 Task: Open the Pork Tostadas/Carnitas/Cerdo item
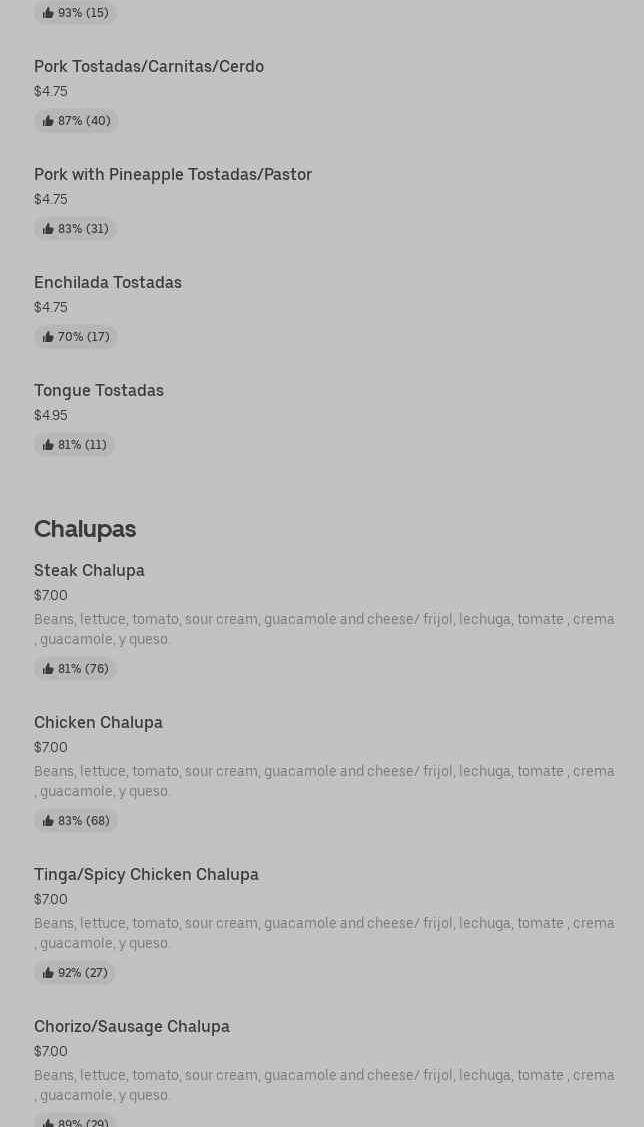[149, 66]
